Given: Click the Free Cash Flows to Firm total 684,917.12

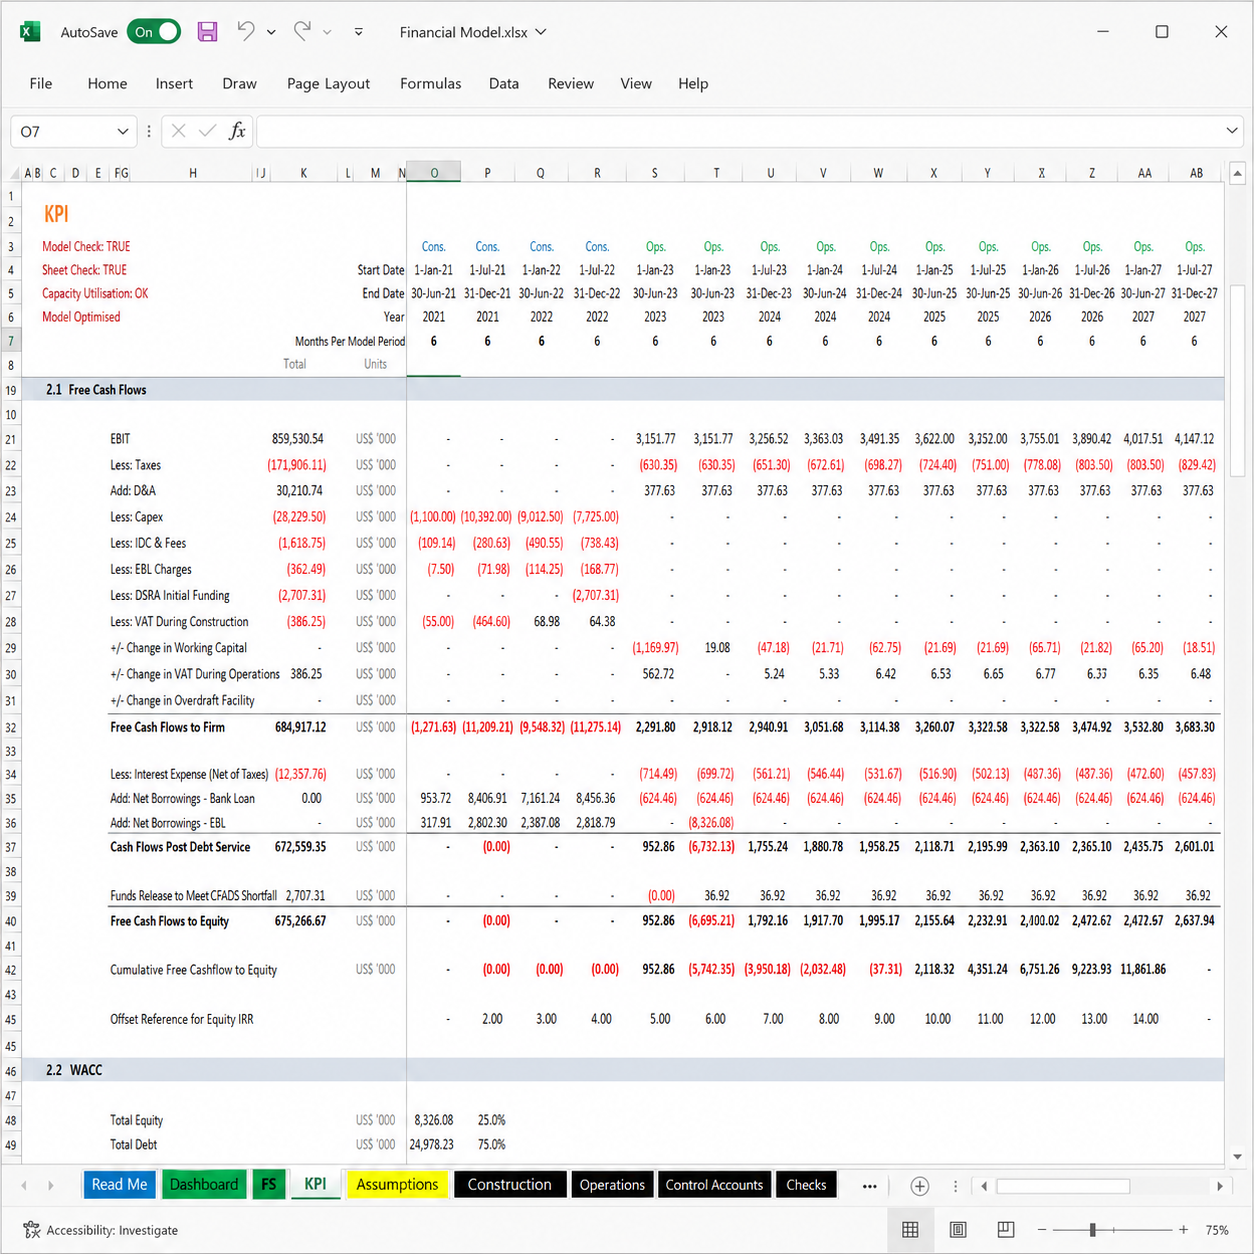Looking at the screenshot, I should (300, 727).
